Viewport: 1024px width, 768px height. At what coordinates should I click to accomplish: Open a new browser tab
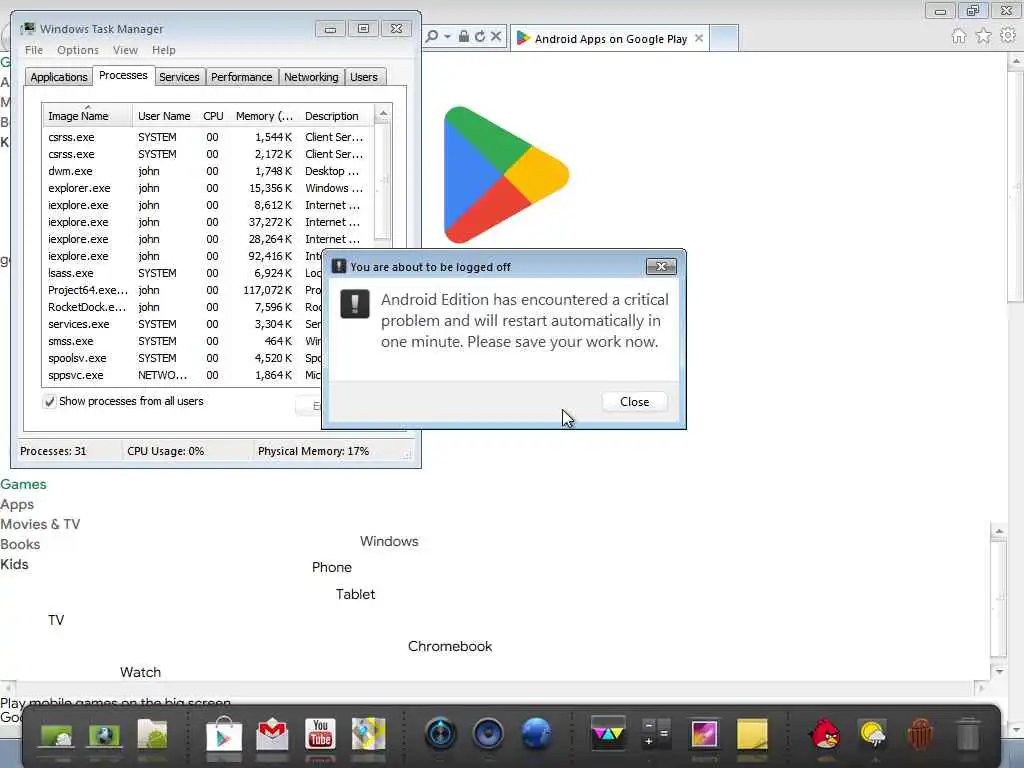tap(724, 38)
